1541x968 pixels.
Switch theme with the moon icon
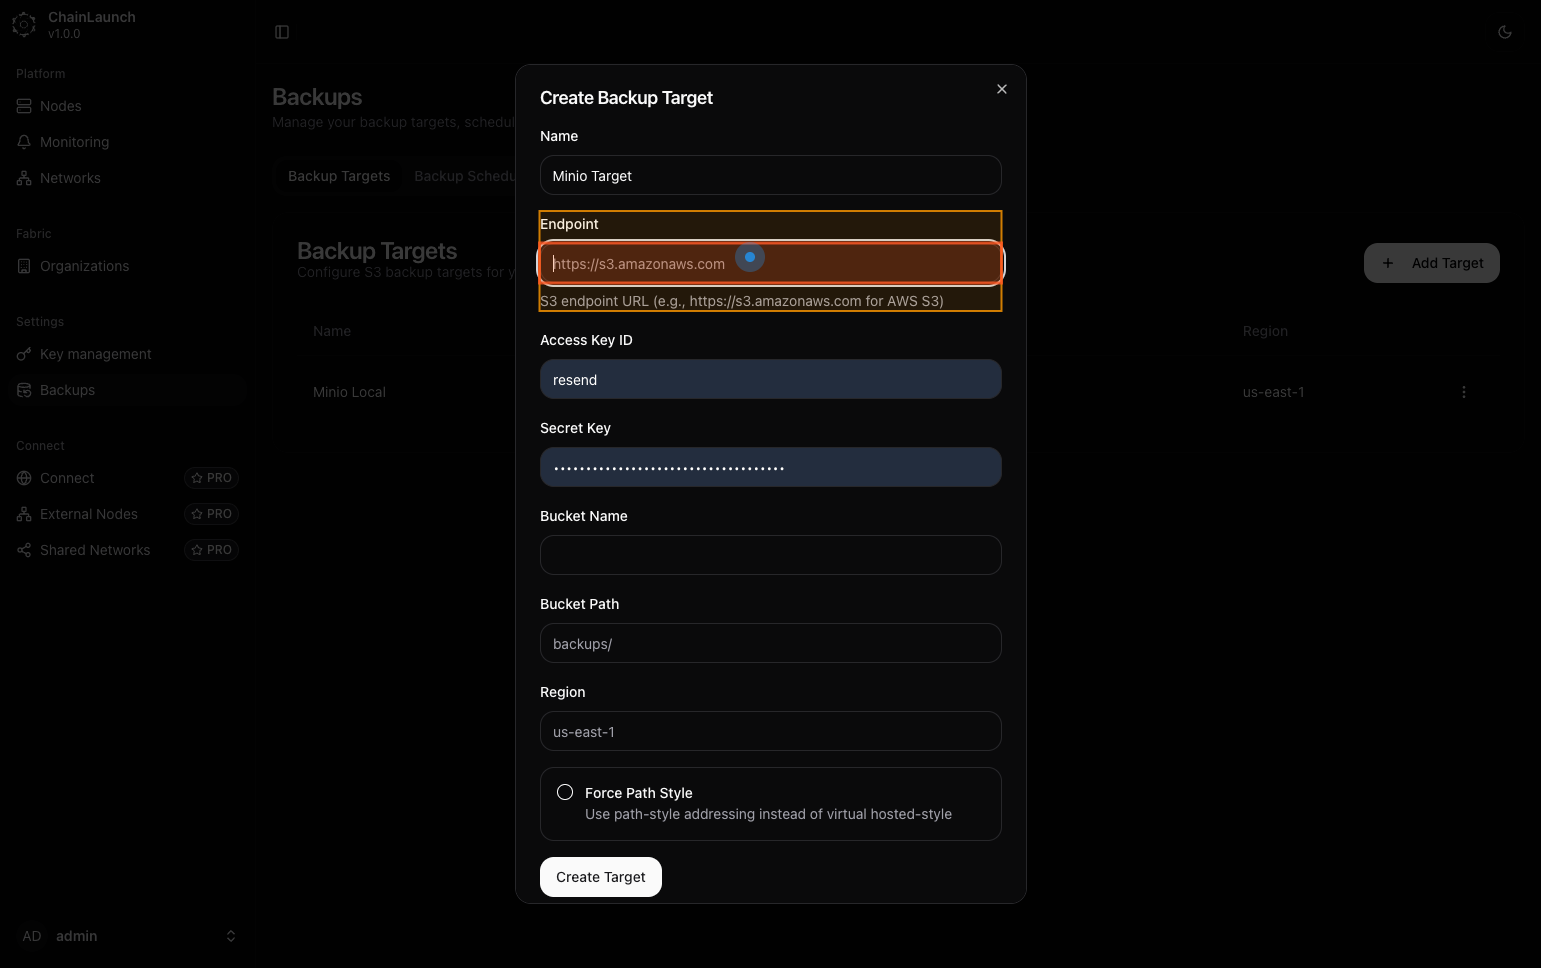pyautogui.click(x=1504, y=32)
